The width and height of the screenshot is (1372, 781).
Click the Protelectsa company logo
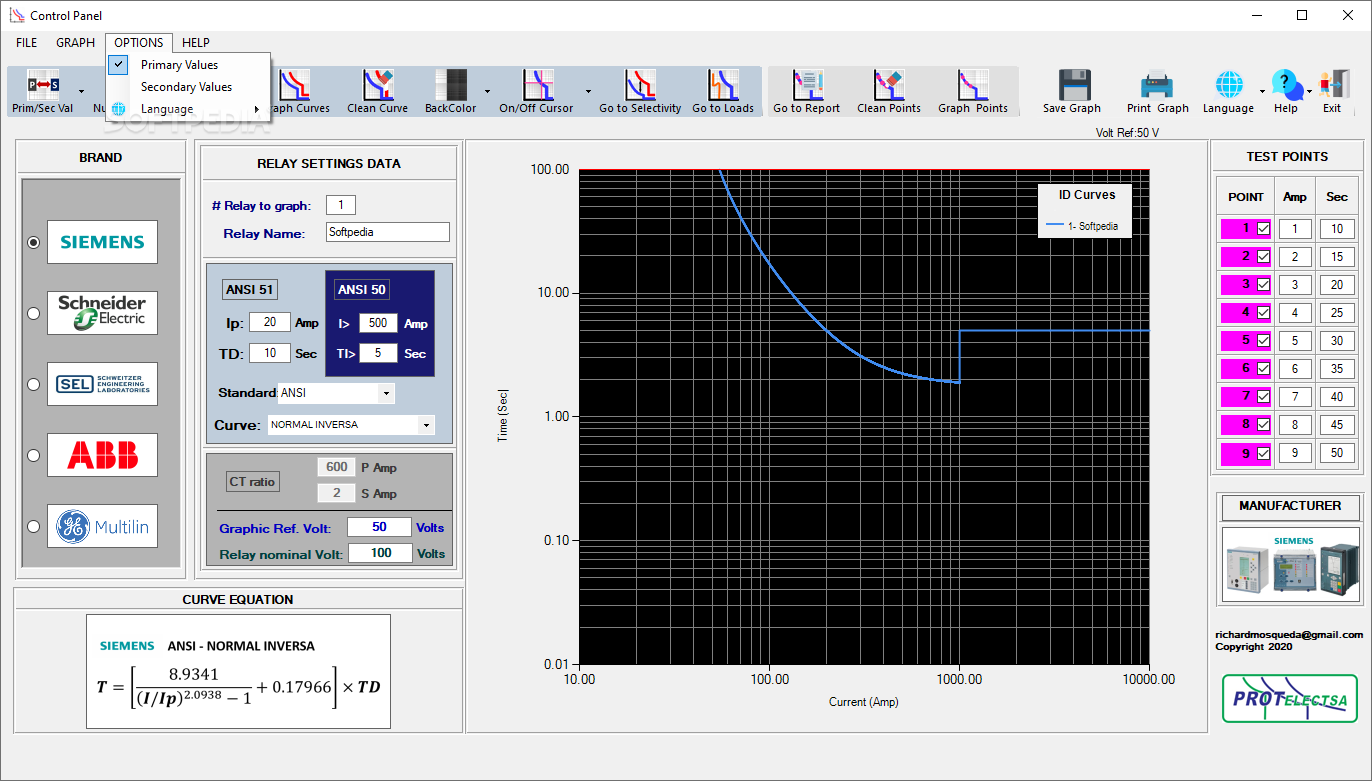point(1290,697)
